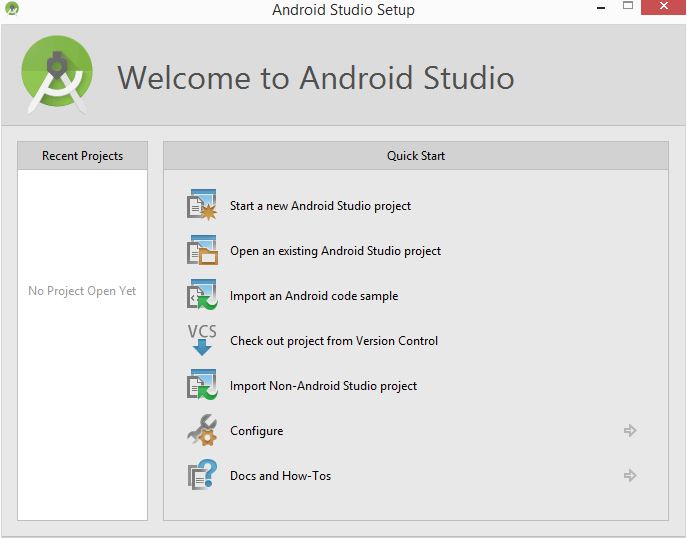Viewport: 687px width, 538px height.
Task: Click the 'No Project Open Yet' text
Action: click(82, 291)
